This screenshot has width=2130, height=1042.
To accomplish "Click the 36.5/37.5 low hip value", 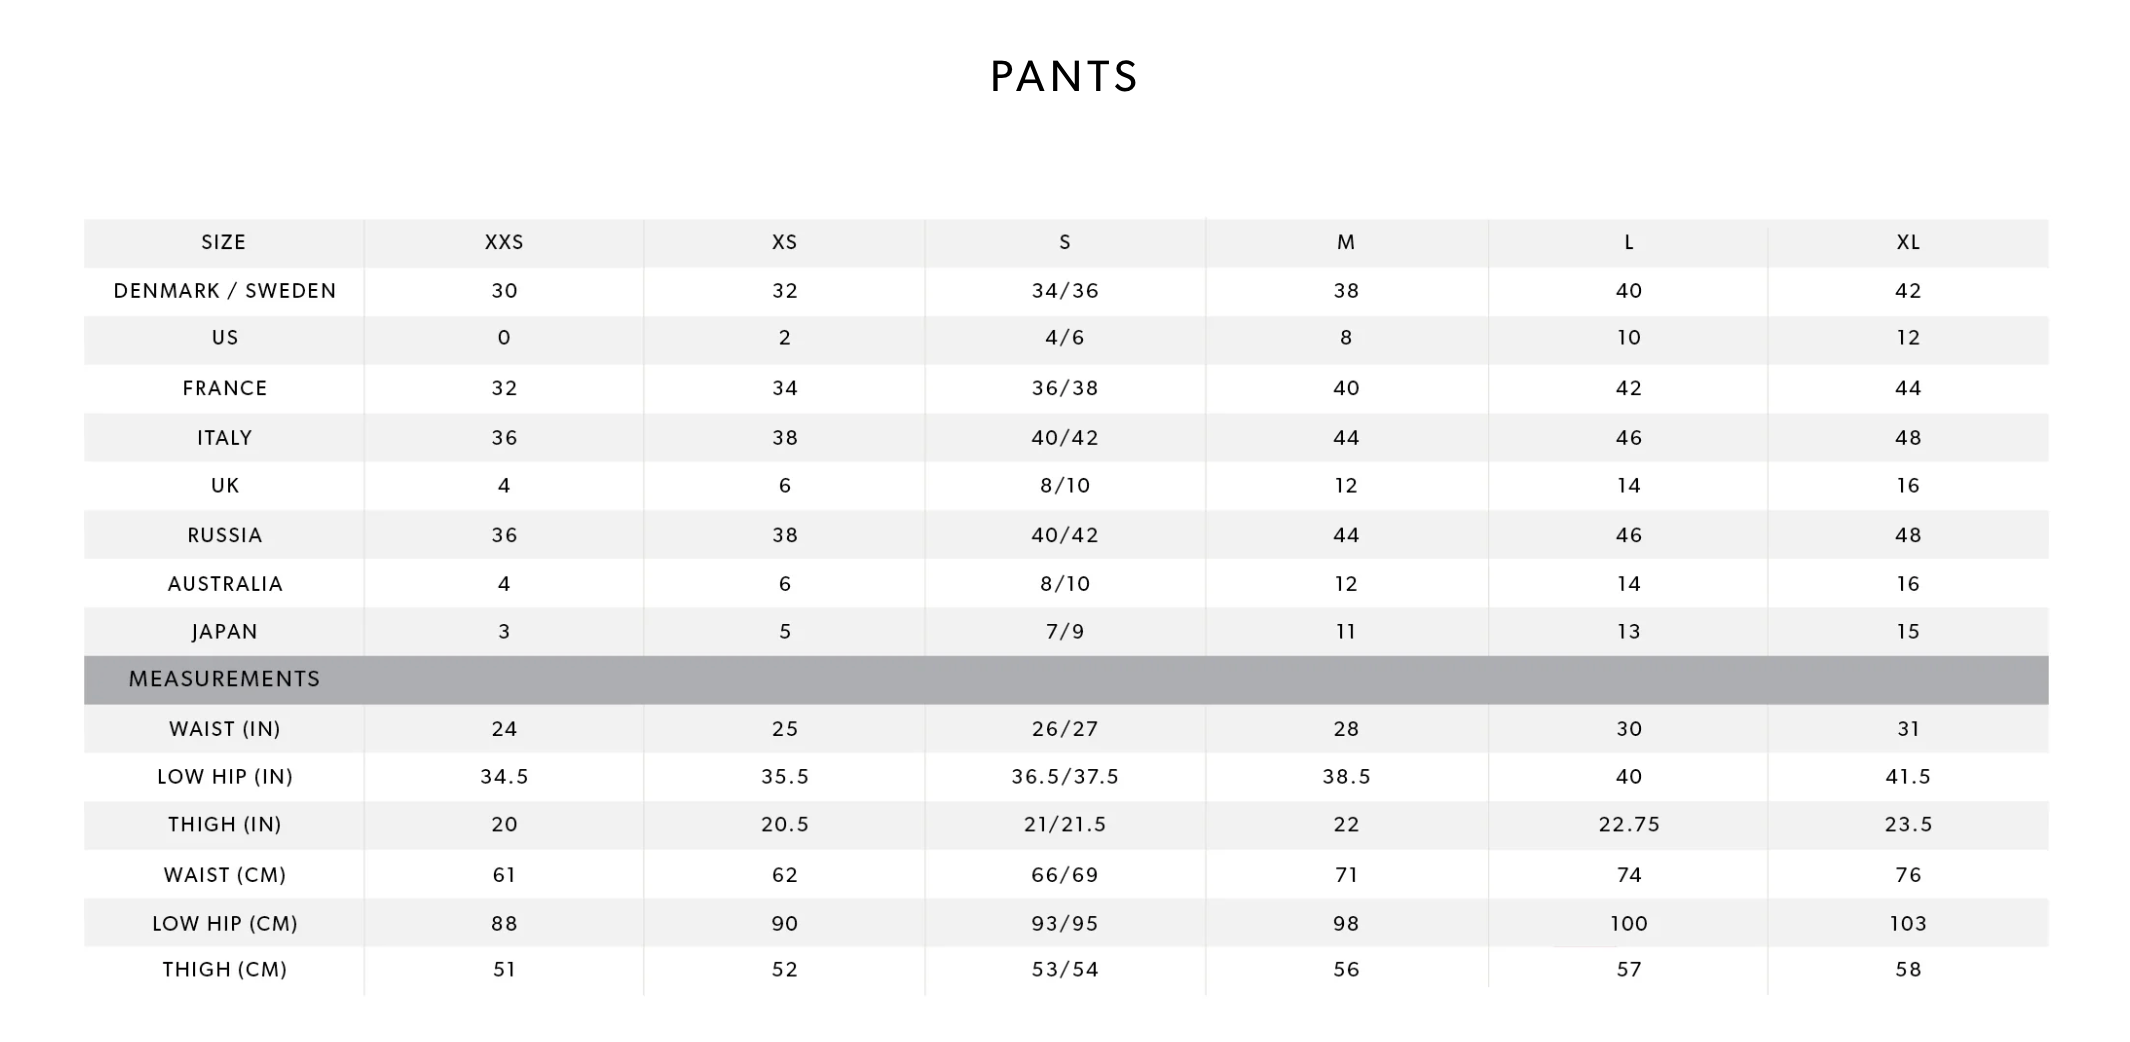I will pos(1065,777).
